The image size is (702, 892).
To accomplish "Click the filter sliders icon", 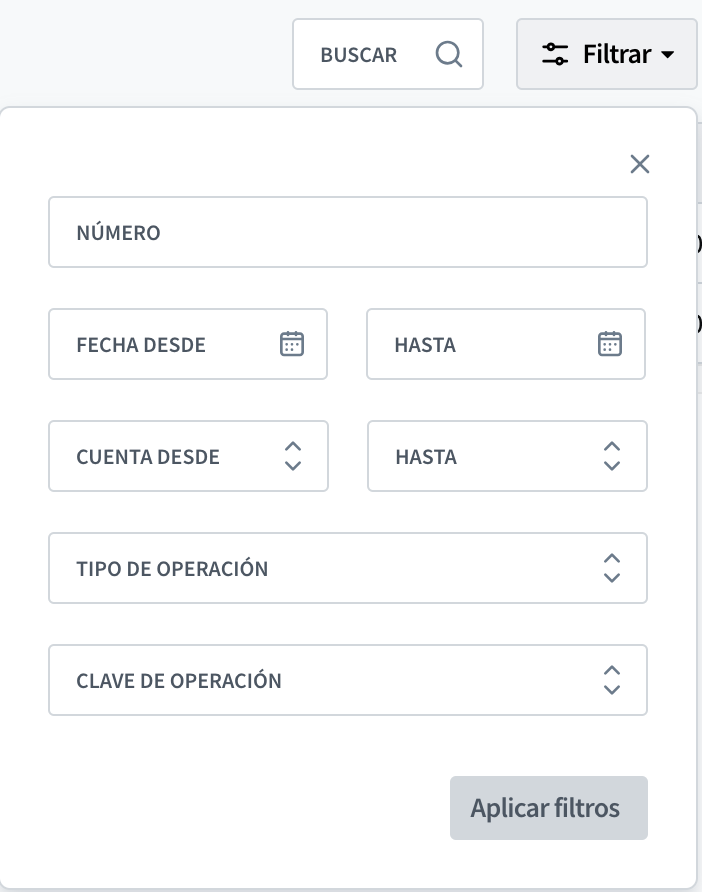I will 555,54.
